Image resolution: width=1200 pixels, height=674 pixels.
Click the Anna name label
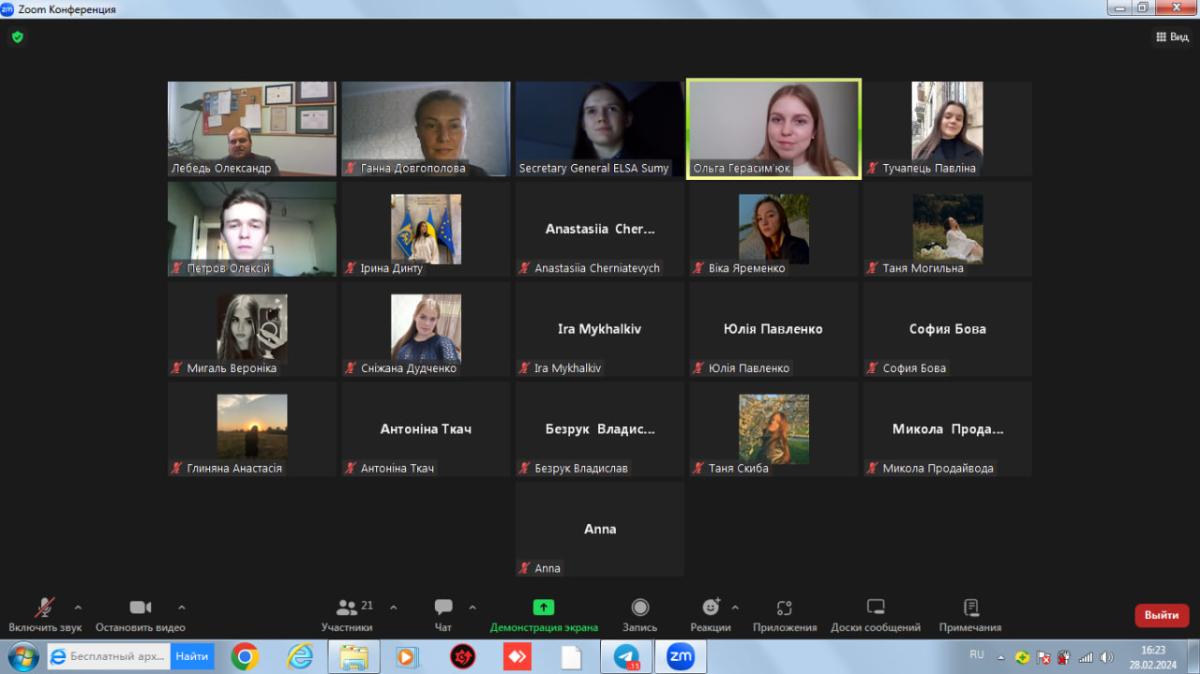(547, 568)
